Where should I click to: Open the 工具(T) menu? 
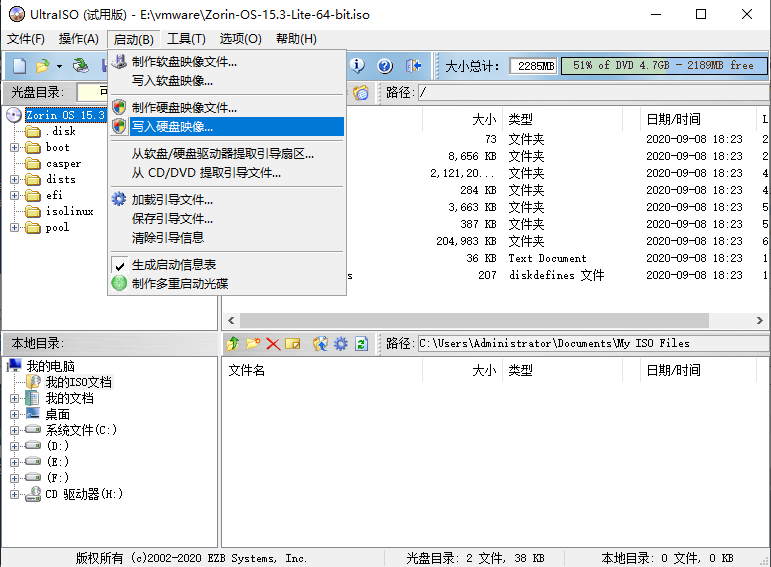coord(186,39)
